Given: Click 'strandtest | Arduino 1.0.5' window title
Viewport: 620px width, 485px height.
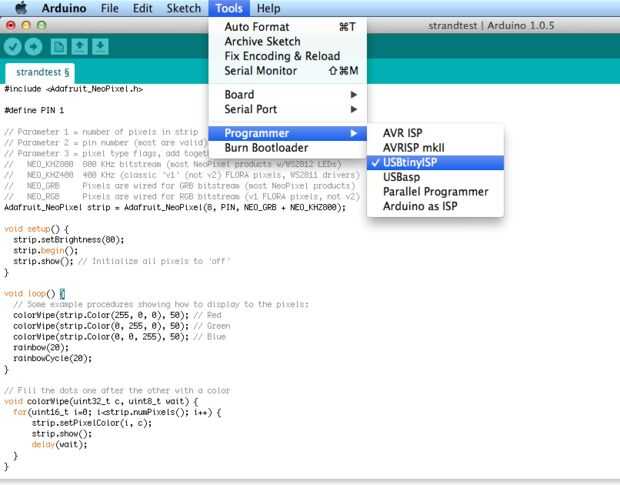Looking at the screenshot, I should coord(491,26).
